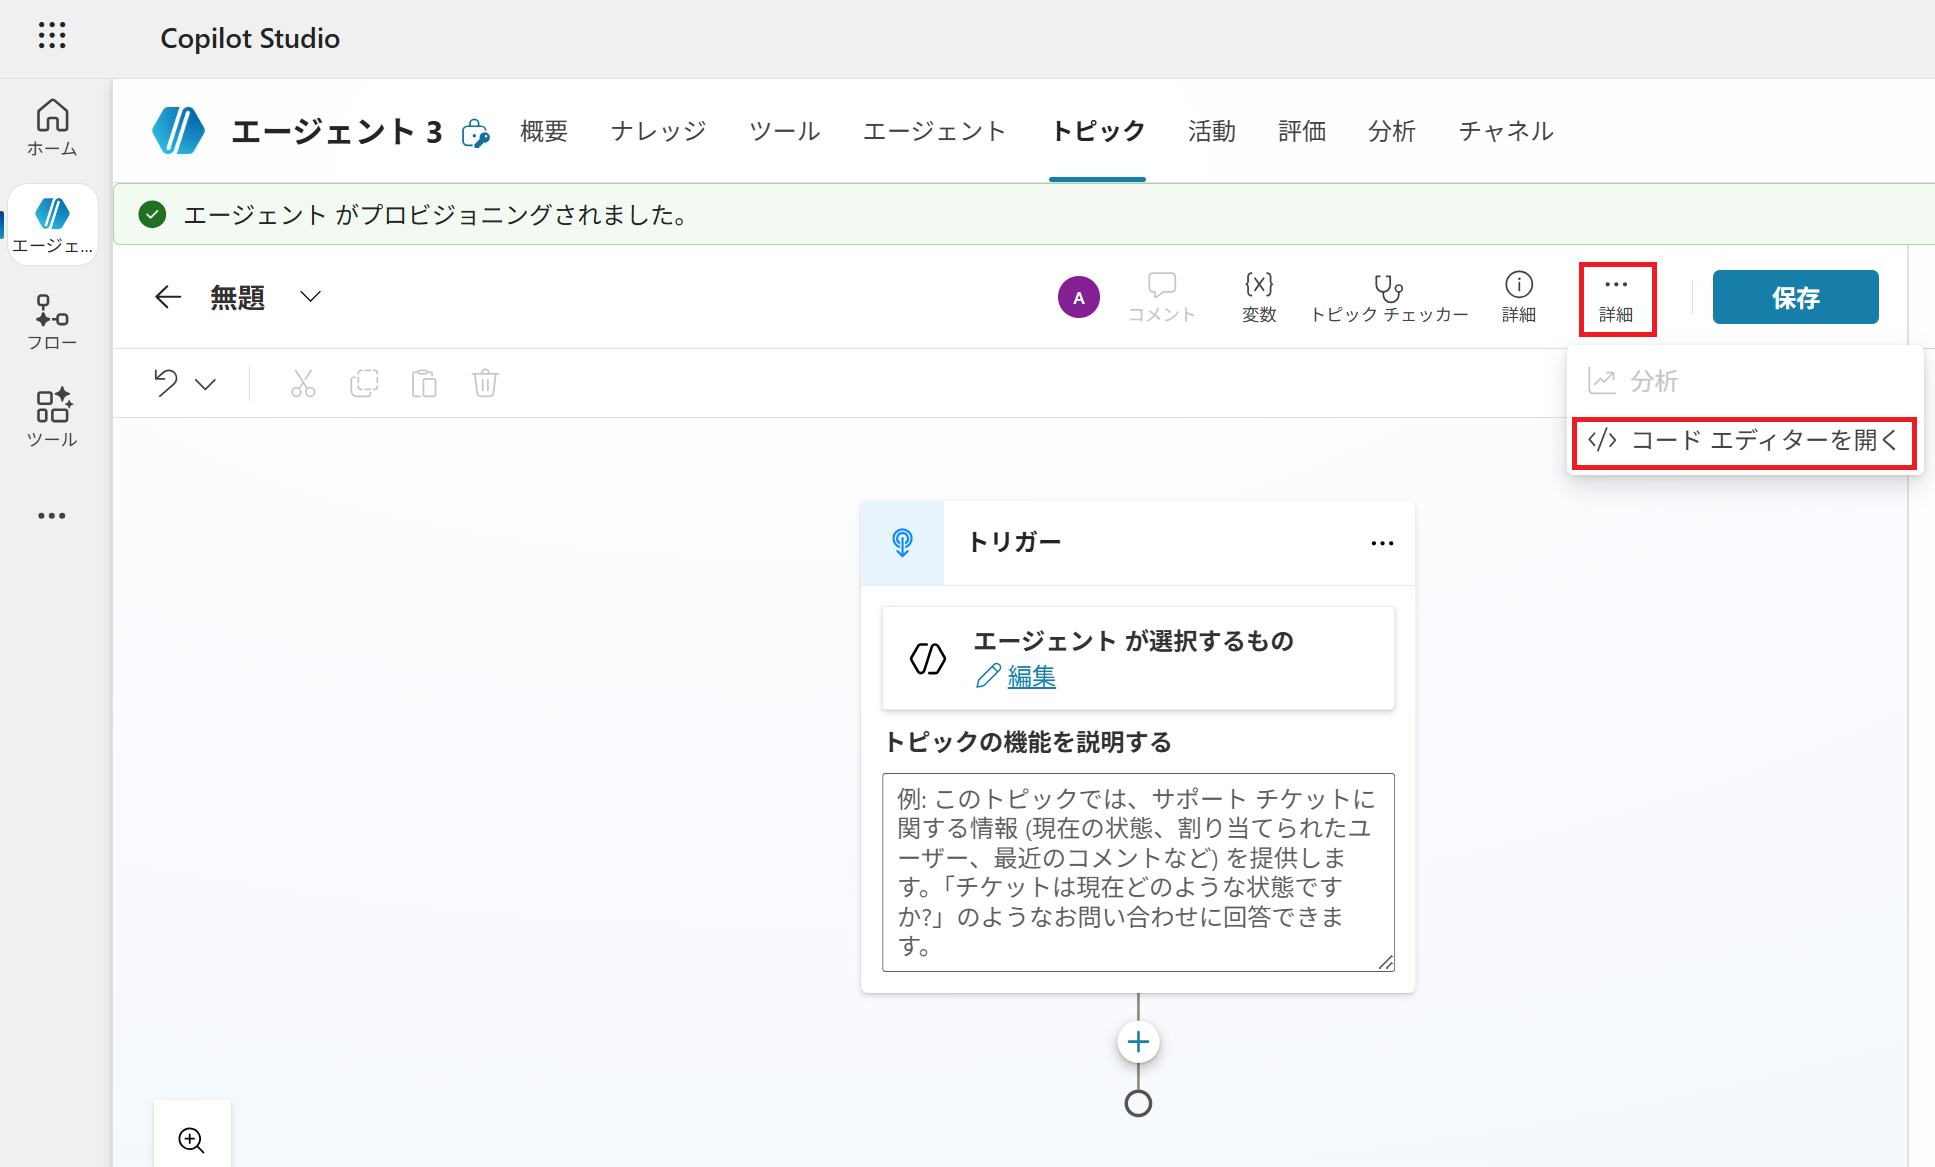Open the 変数 variables panel
1935x1167 pixels.
[1259, 297]
